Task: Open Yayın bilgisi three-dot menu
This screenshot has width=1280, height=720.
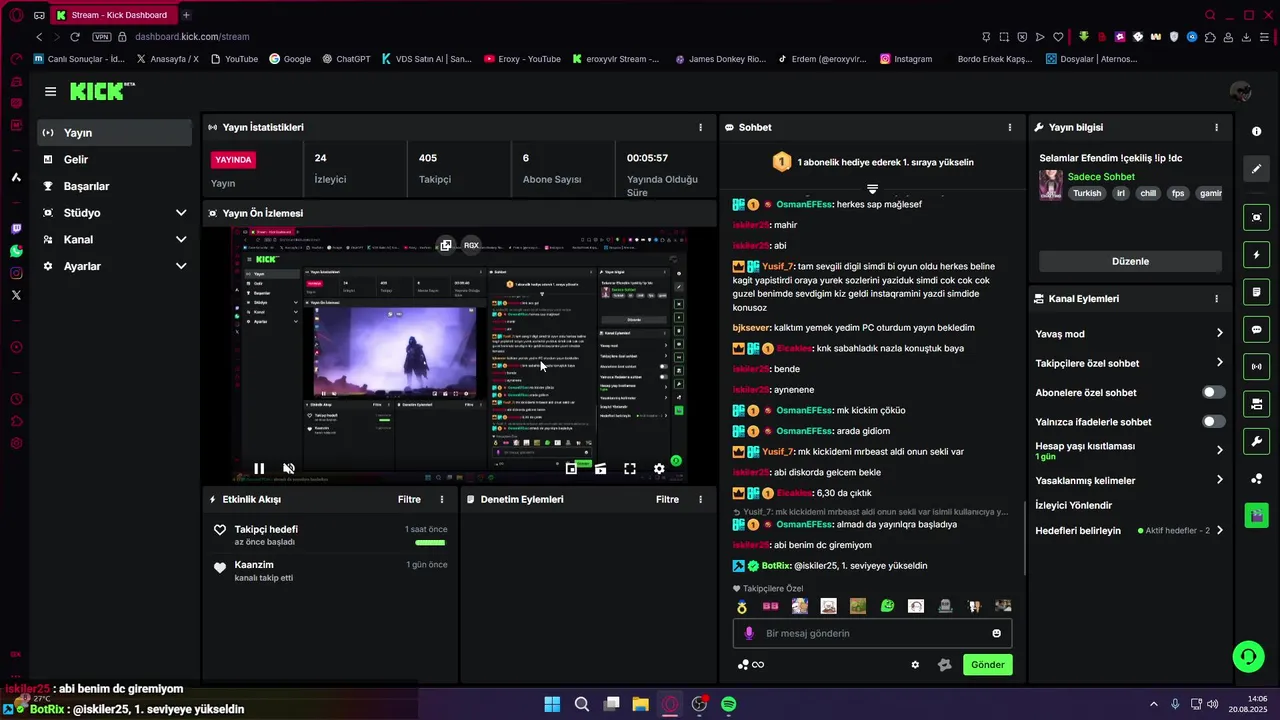Action: pyautogui.click(x=1216, y=127)
